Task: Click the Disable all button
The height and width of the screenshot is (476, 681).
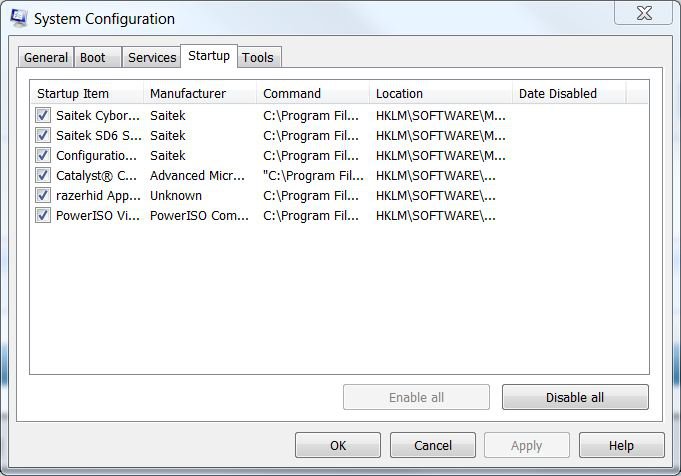Action: [x=575, y=397]
